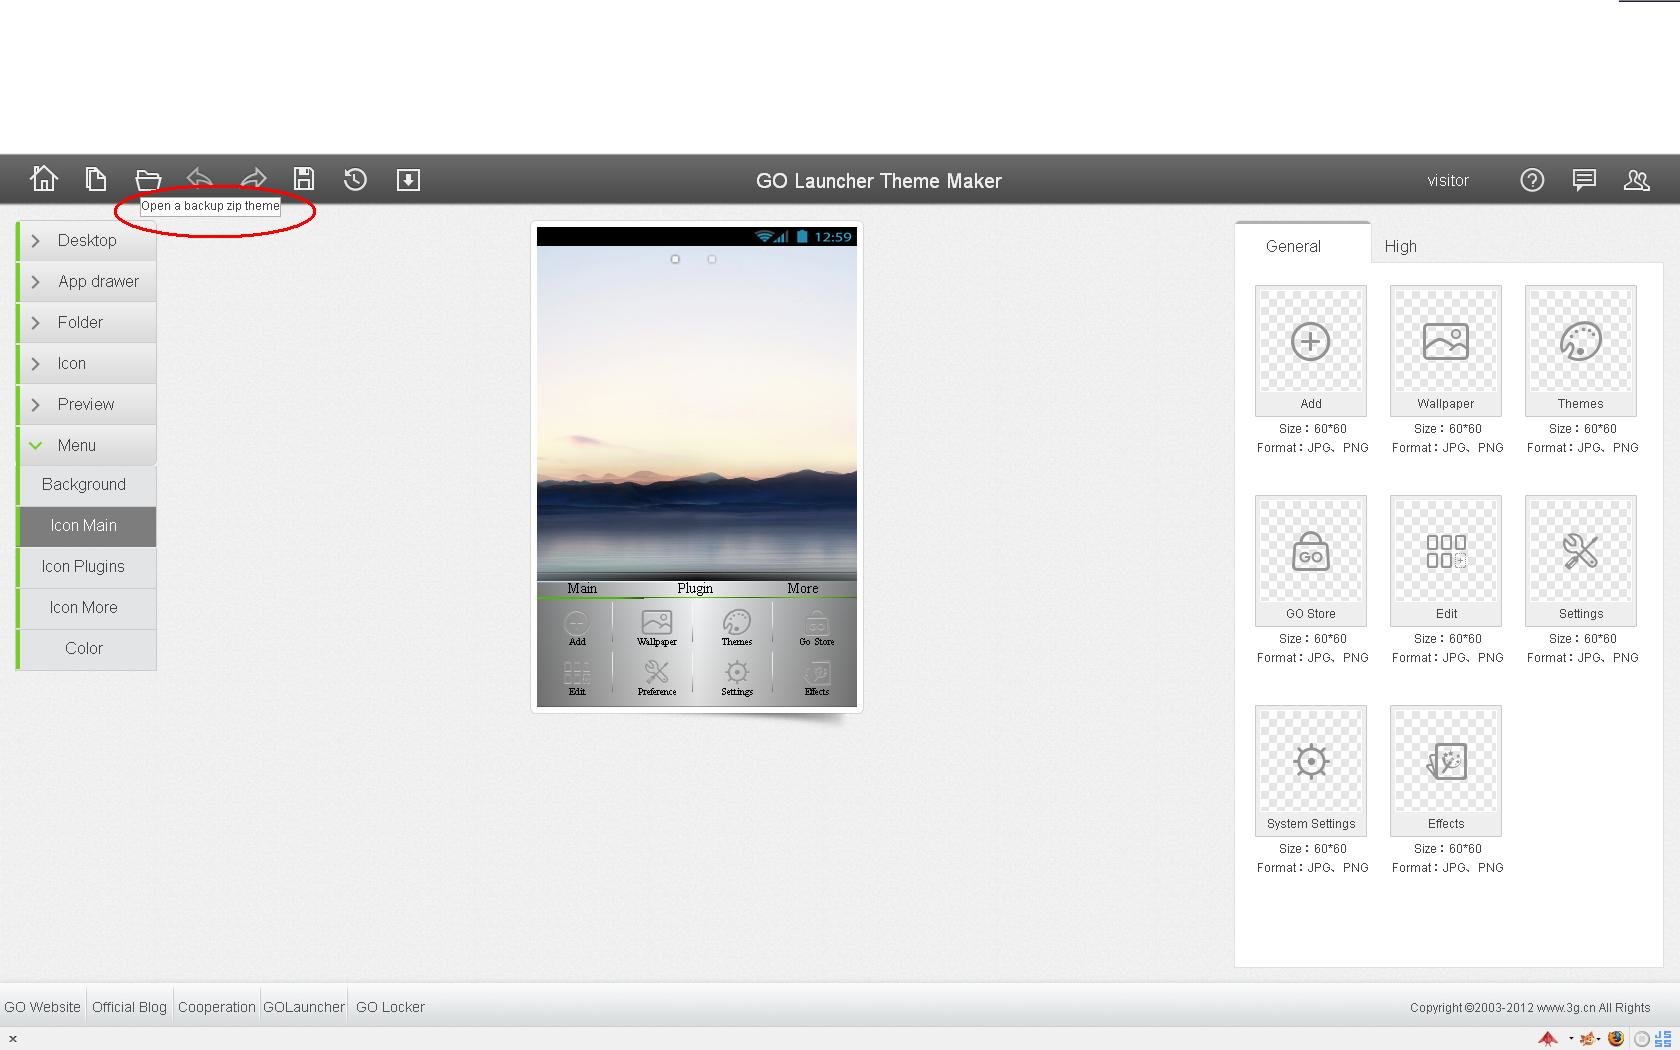This screenshot has width=1680, height=1050.
Task: Click Themes icon in phone preview
Action: point(737,628)
